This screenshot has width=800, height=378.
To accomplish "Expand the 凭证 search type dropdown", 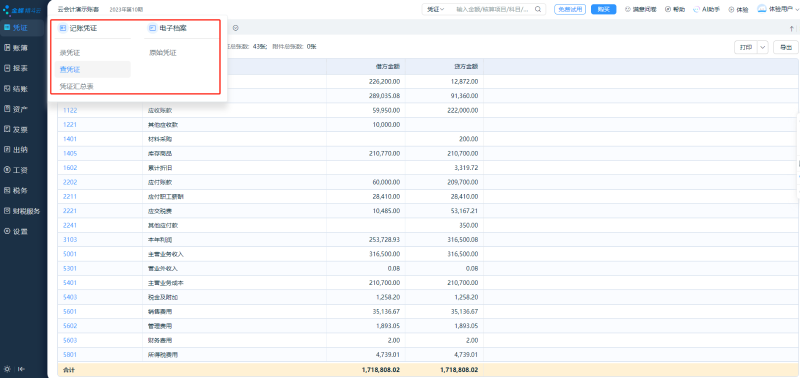I will tap(436, 9).
